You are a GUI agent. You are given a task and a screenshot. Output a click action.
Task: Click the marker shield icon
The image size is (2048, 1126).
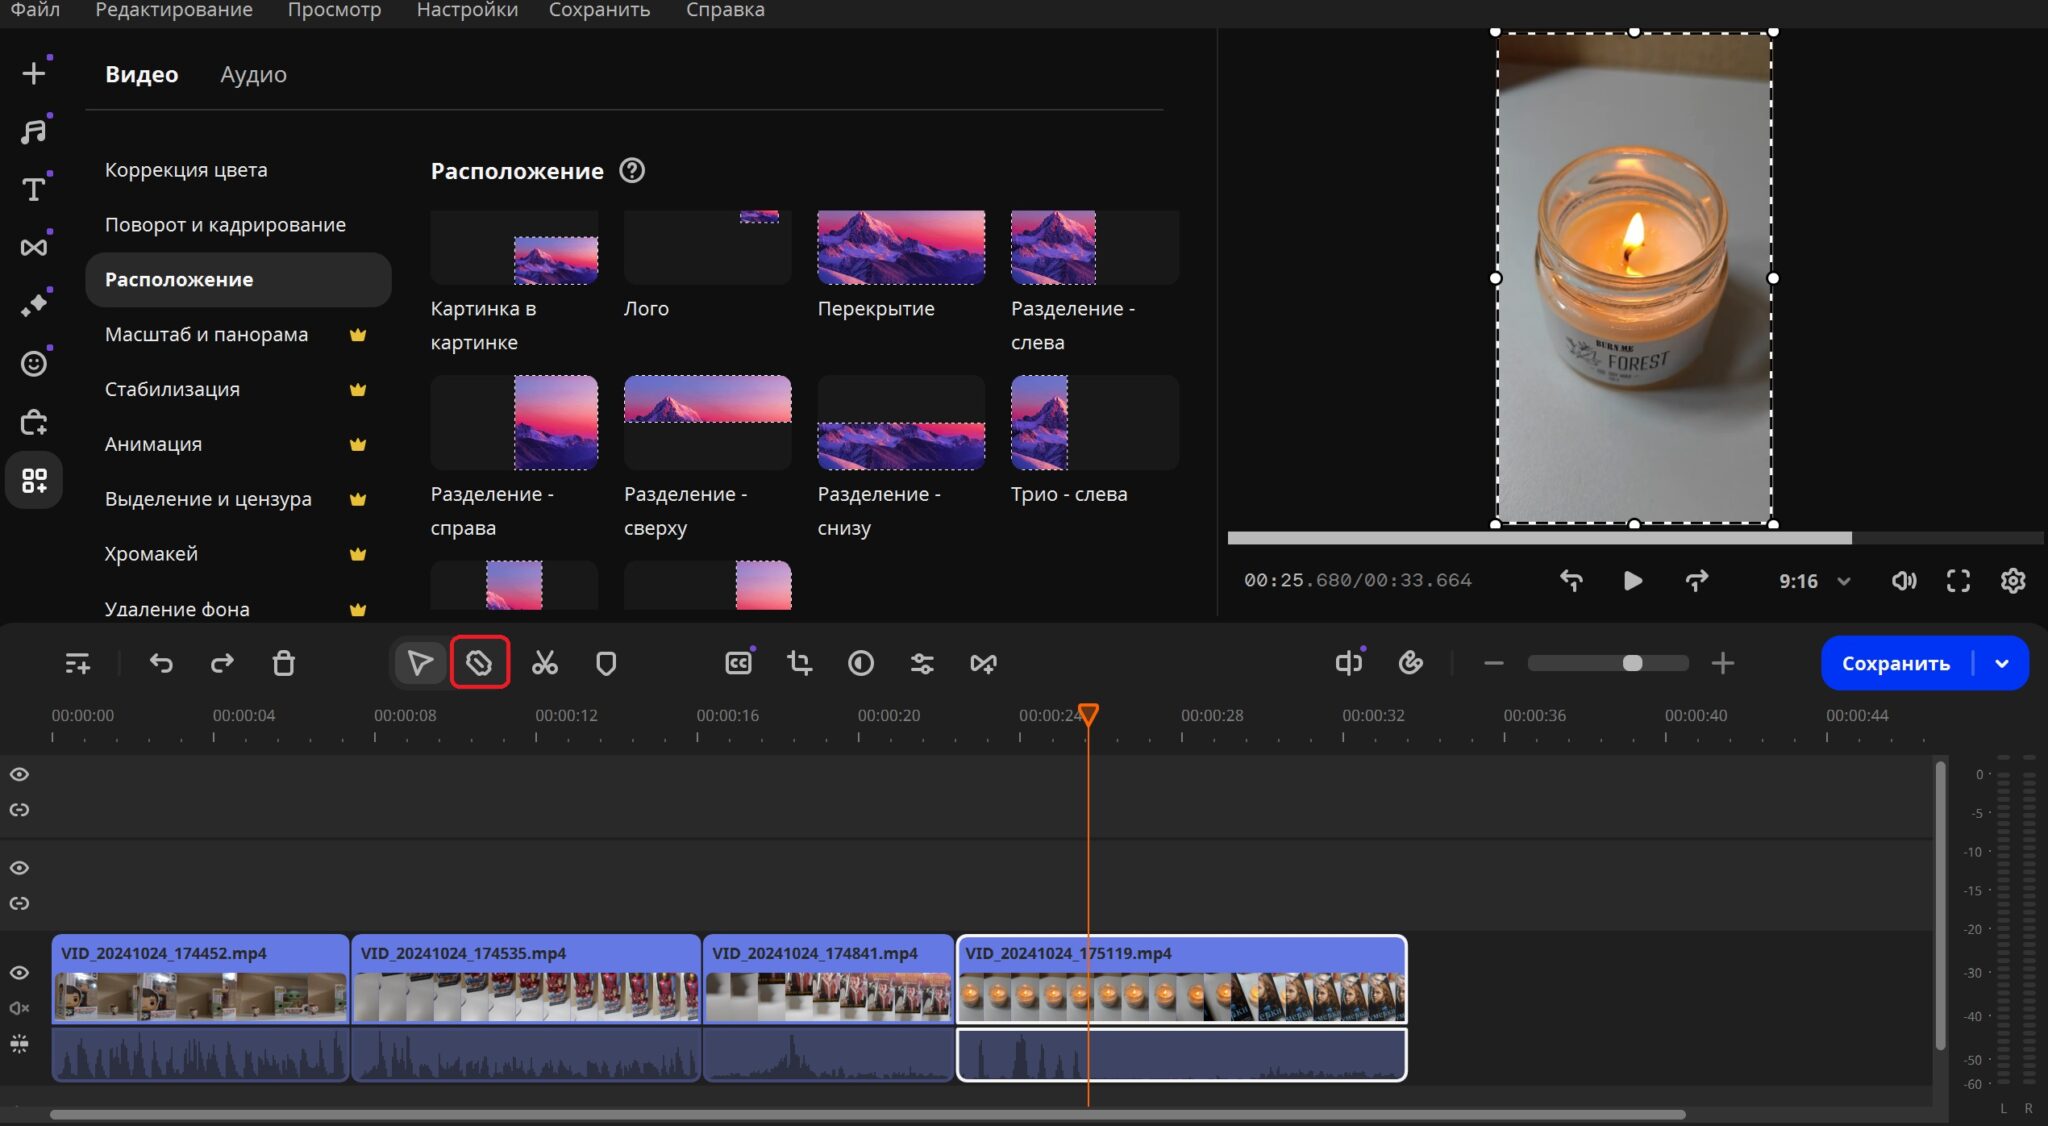tap(606, 663)
